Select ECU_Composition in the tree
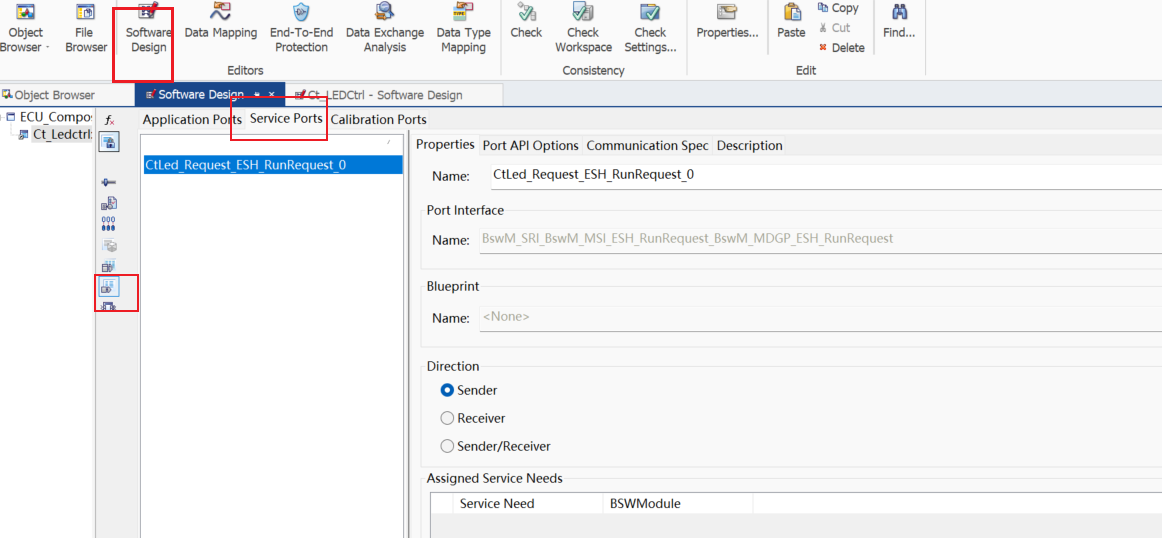This screenshot has width=1162, height=538. 56,118
